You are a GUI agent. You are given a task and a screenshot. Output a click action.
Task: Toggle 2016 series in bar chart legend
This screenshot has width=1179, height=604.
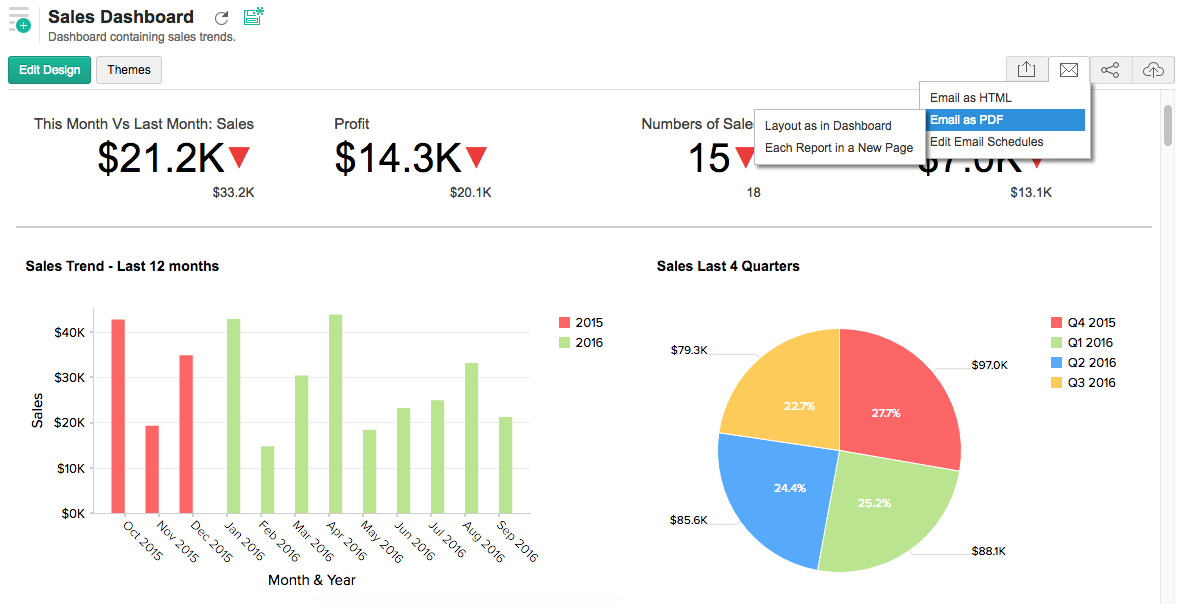(x=589, y=343)
